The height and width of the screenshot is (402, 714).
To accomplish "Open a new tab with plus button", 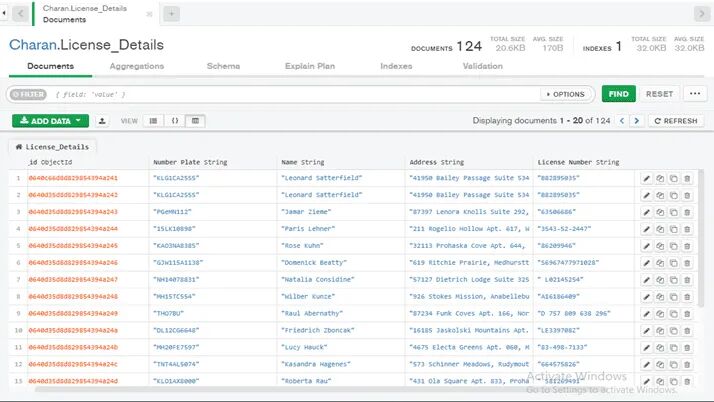I will click(171, 14).
